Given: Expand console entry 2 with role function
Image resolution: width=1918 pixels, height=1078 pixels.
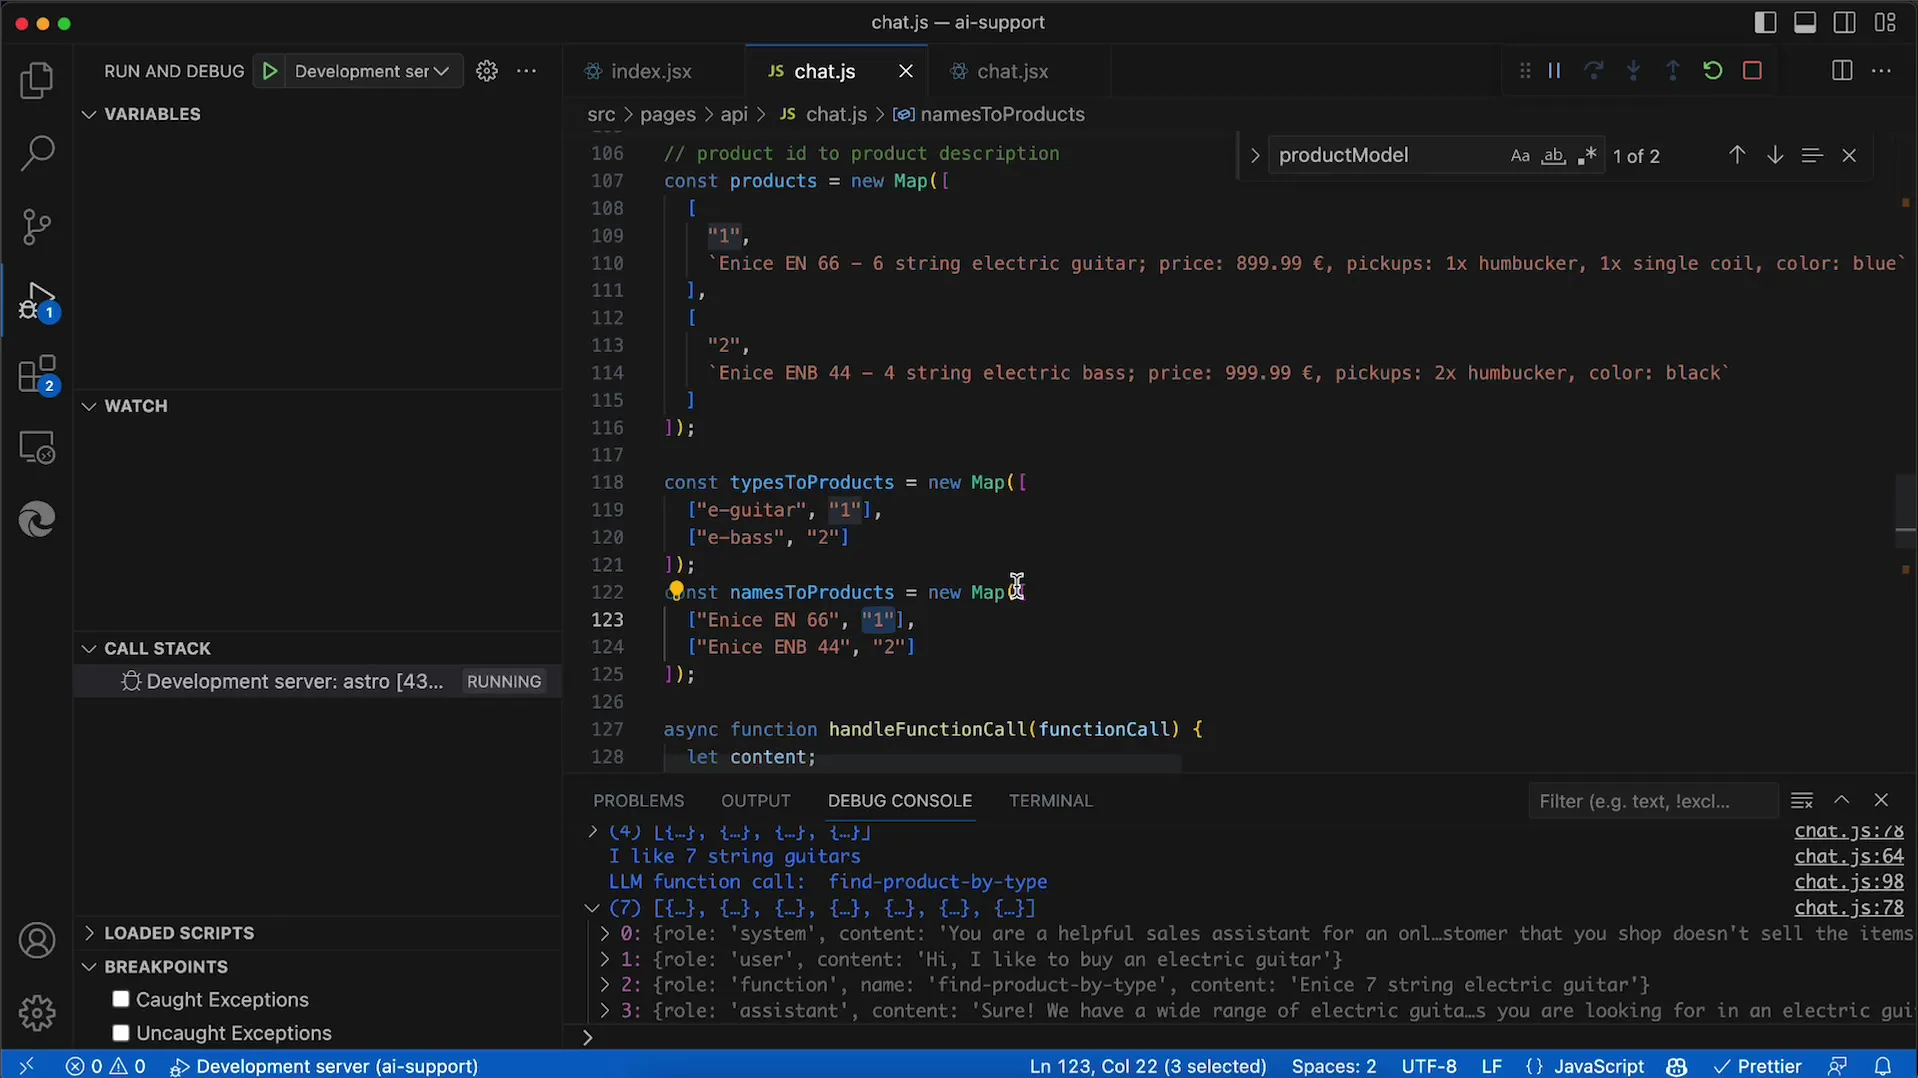Looking at the screenshot, I should [604, 985].
